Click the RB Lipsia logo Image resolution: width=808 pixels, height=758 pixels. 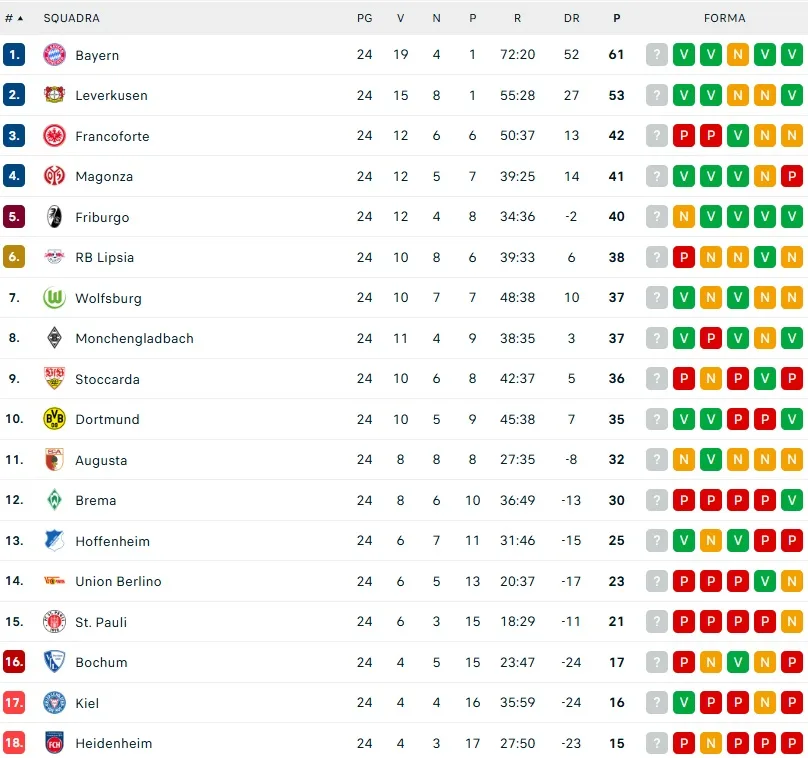tap(54, 257)
